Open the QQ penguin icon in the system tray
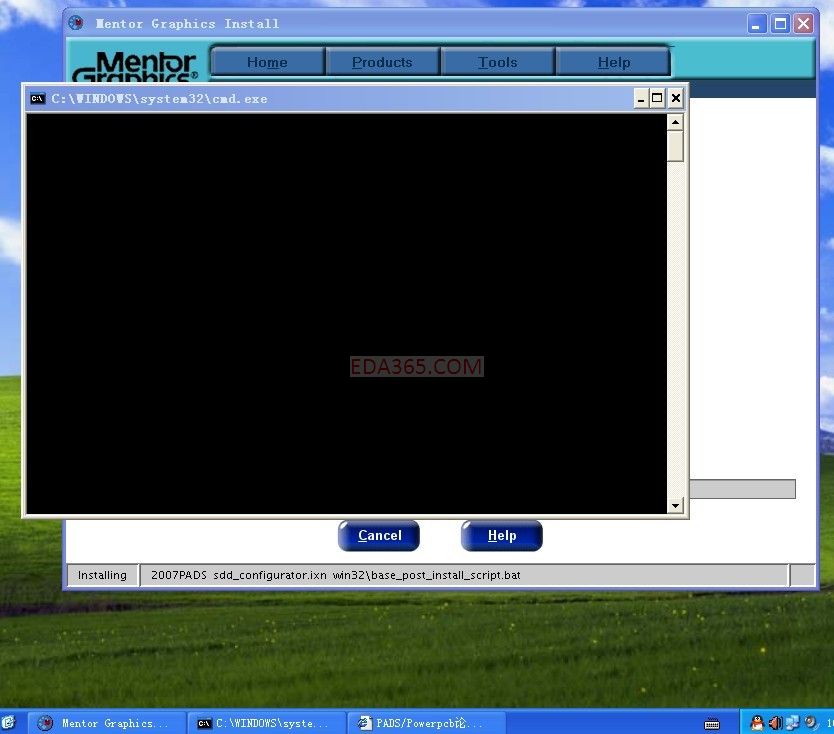This screenshot has width=834, height=734. coord(756,722)
